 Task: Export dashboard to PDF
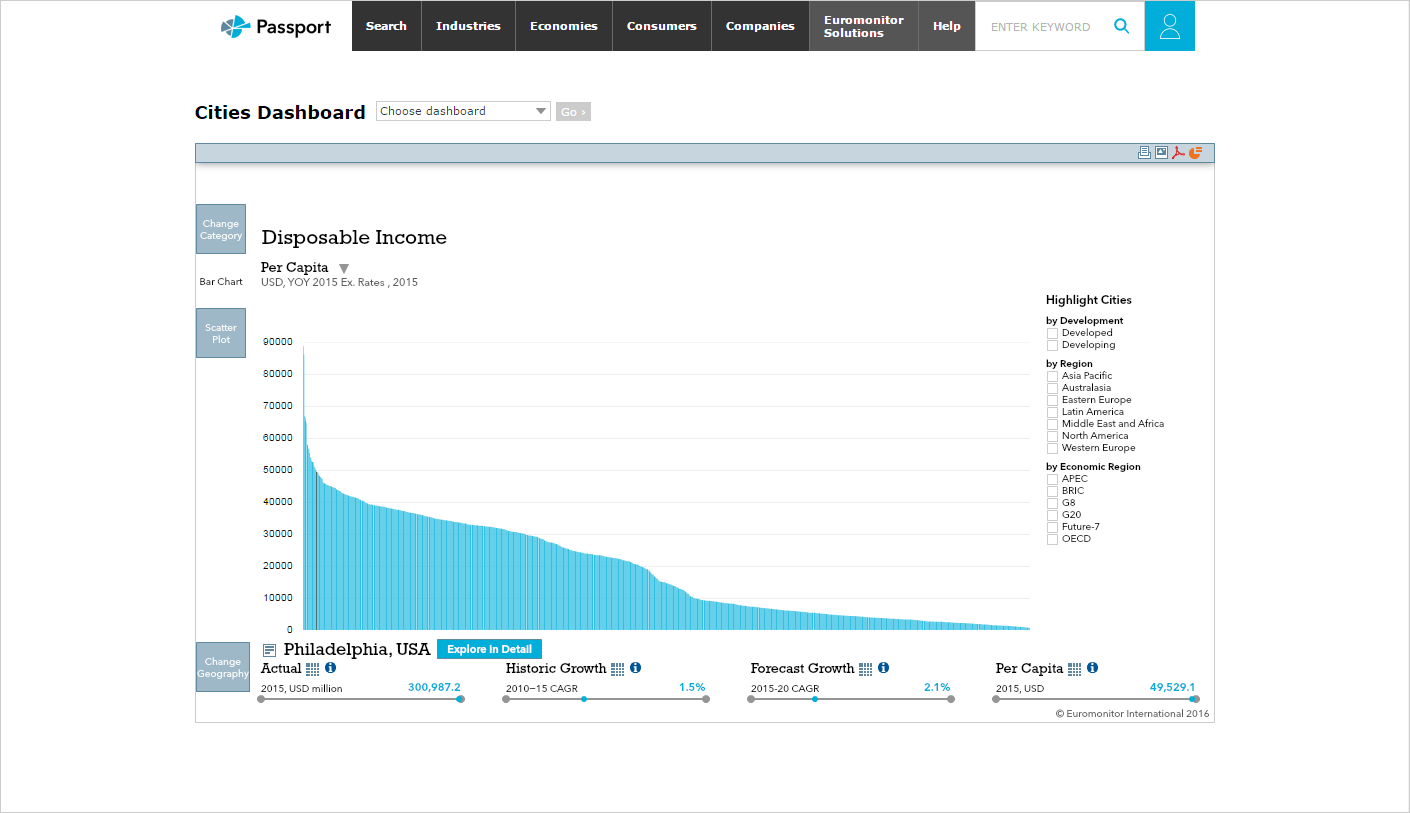(x=1178, y=153)
